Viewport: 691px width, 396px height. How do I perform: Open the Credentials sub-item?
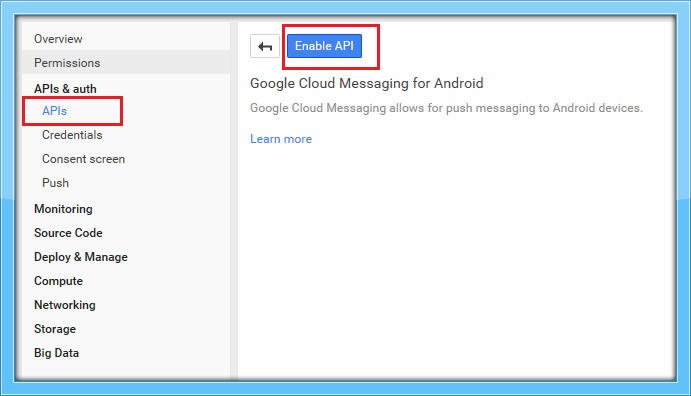72,135
